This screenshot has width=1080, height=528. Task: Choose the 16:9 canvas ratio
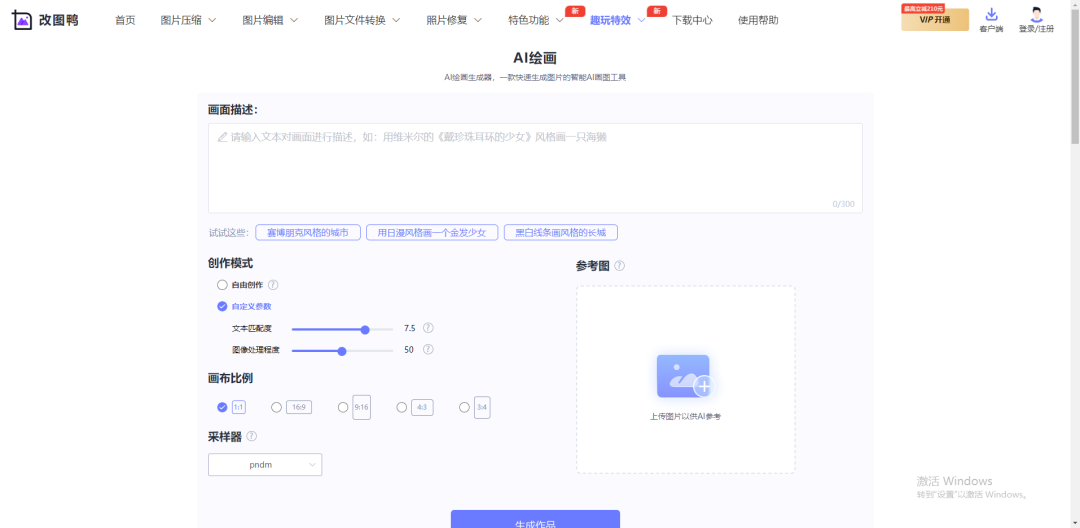pyautogui.click(x=276, y=408)
